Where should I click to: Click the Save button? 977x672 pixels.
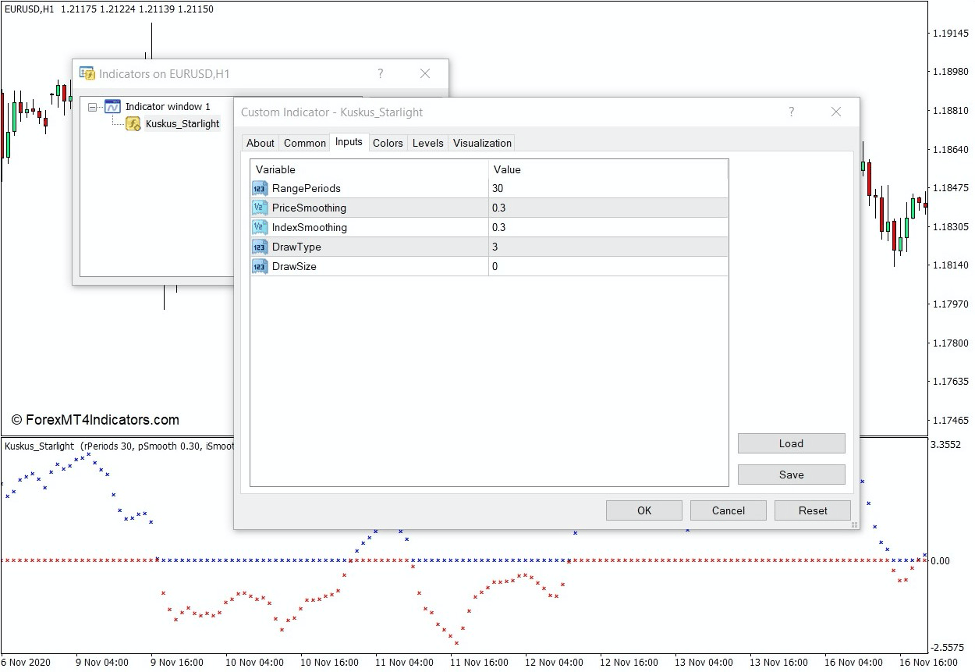[x=791, y=474]
